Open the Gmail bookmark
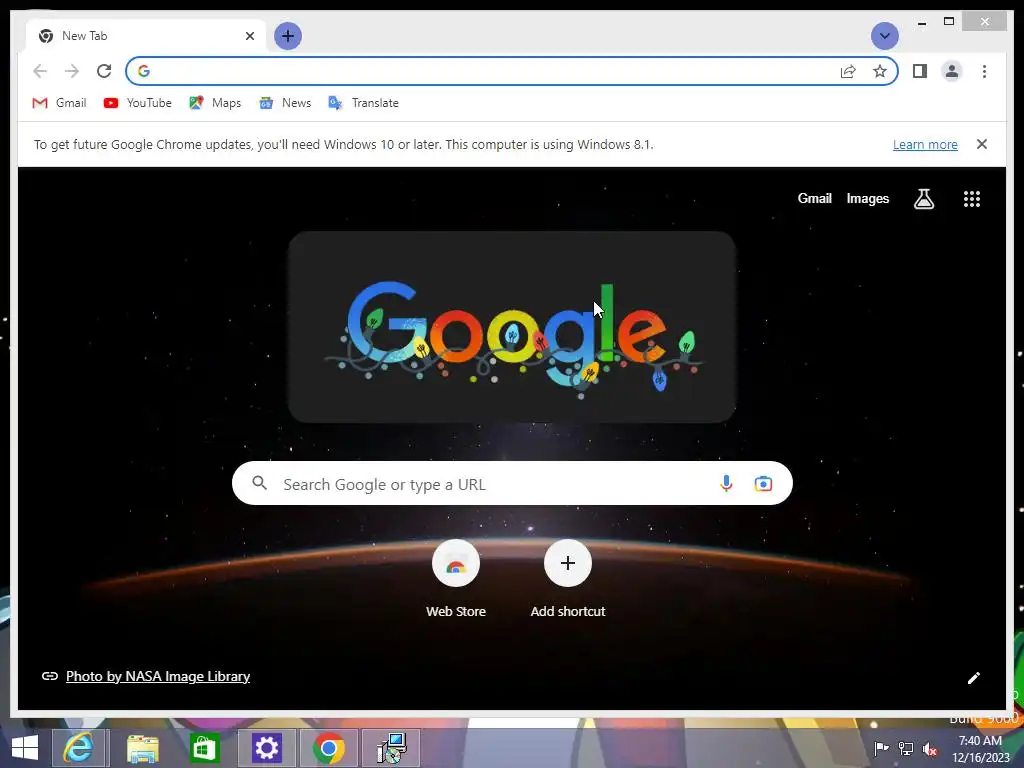Screen dimensions: 1024x768 (x=59, y=103)
